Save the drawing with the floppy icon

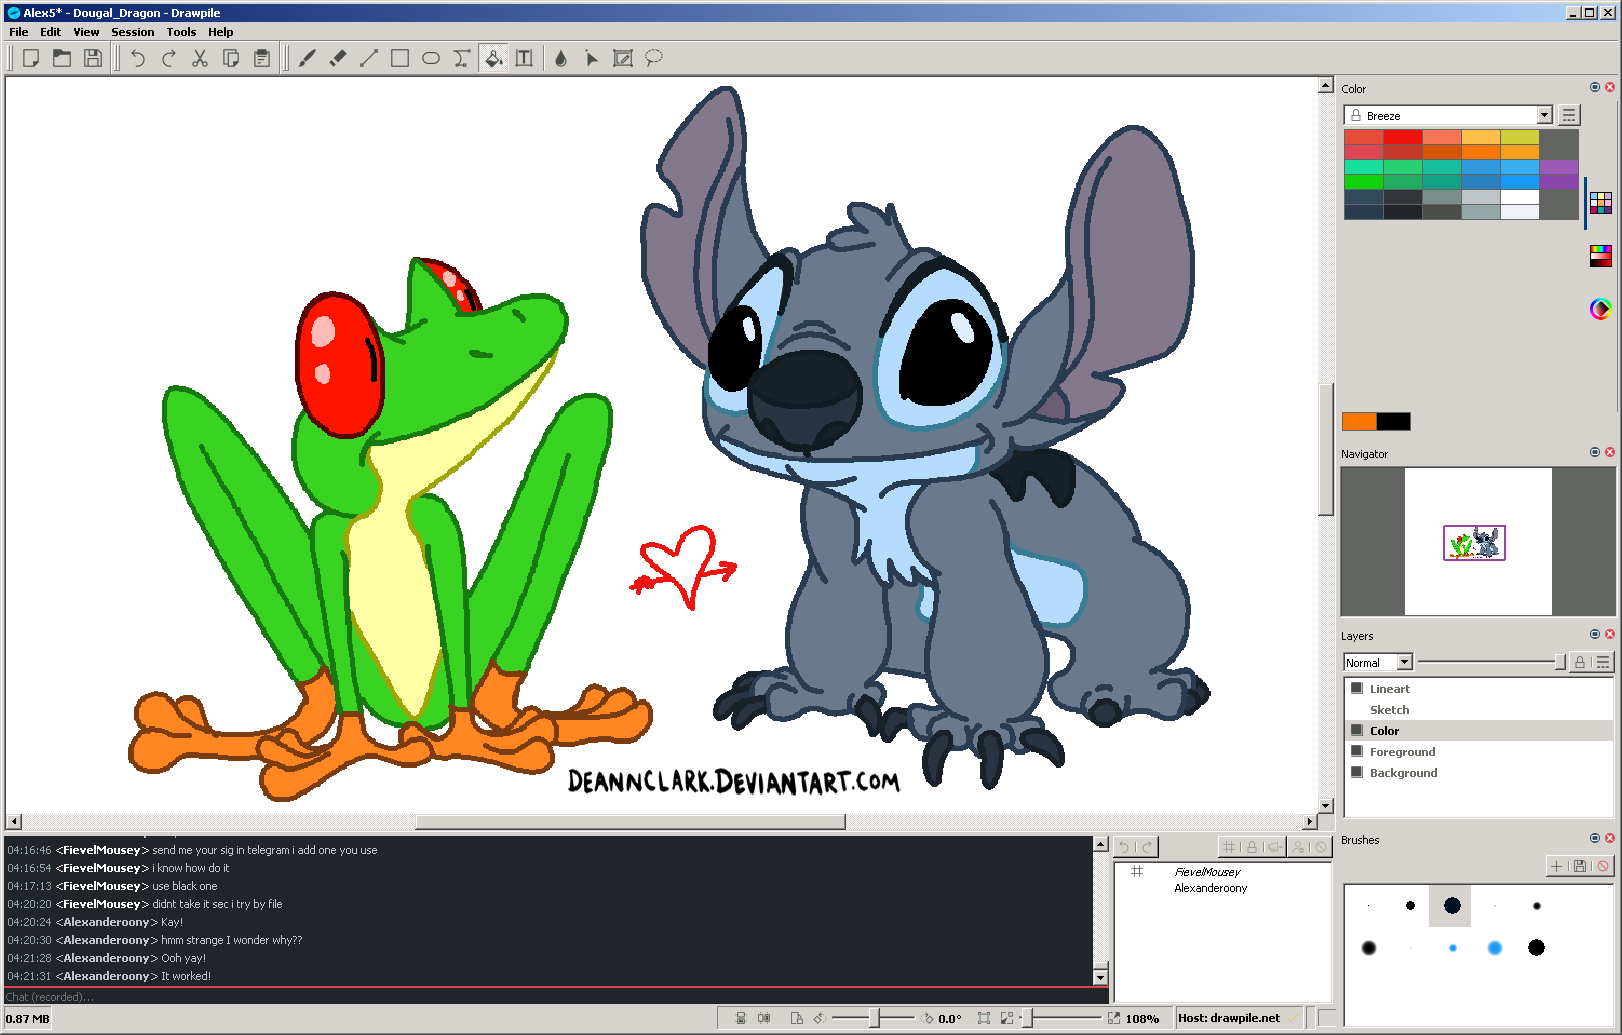click(93, 58)
